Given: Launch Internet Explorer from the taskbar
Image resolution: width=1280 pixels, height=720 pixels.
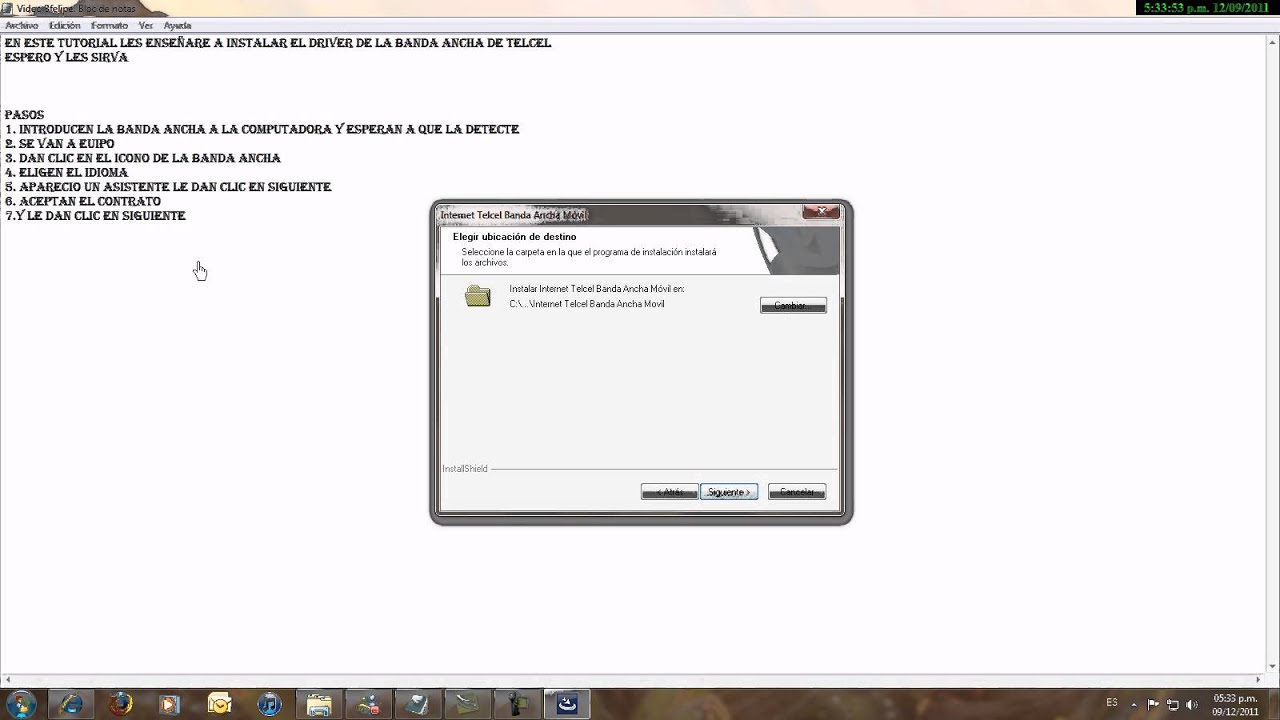Looking at the screenshot, I should (71, 704).
